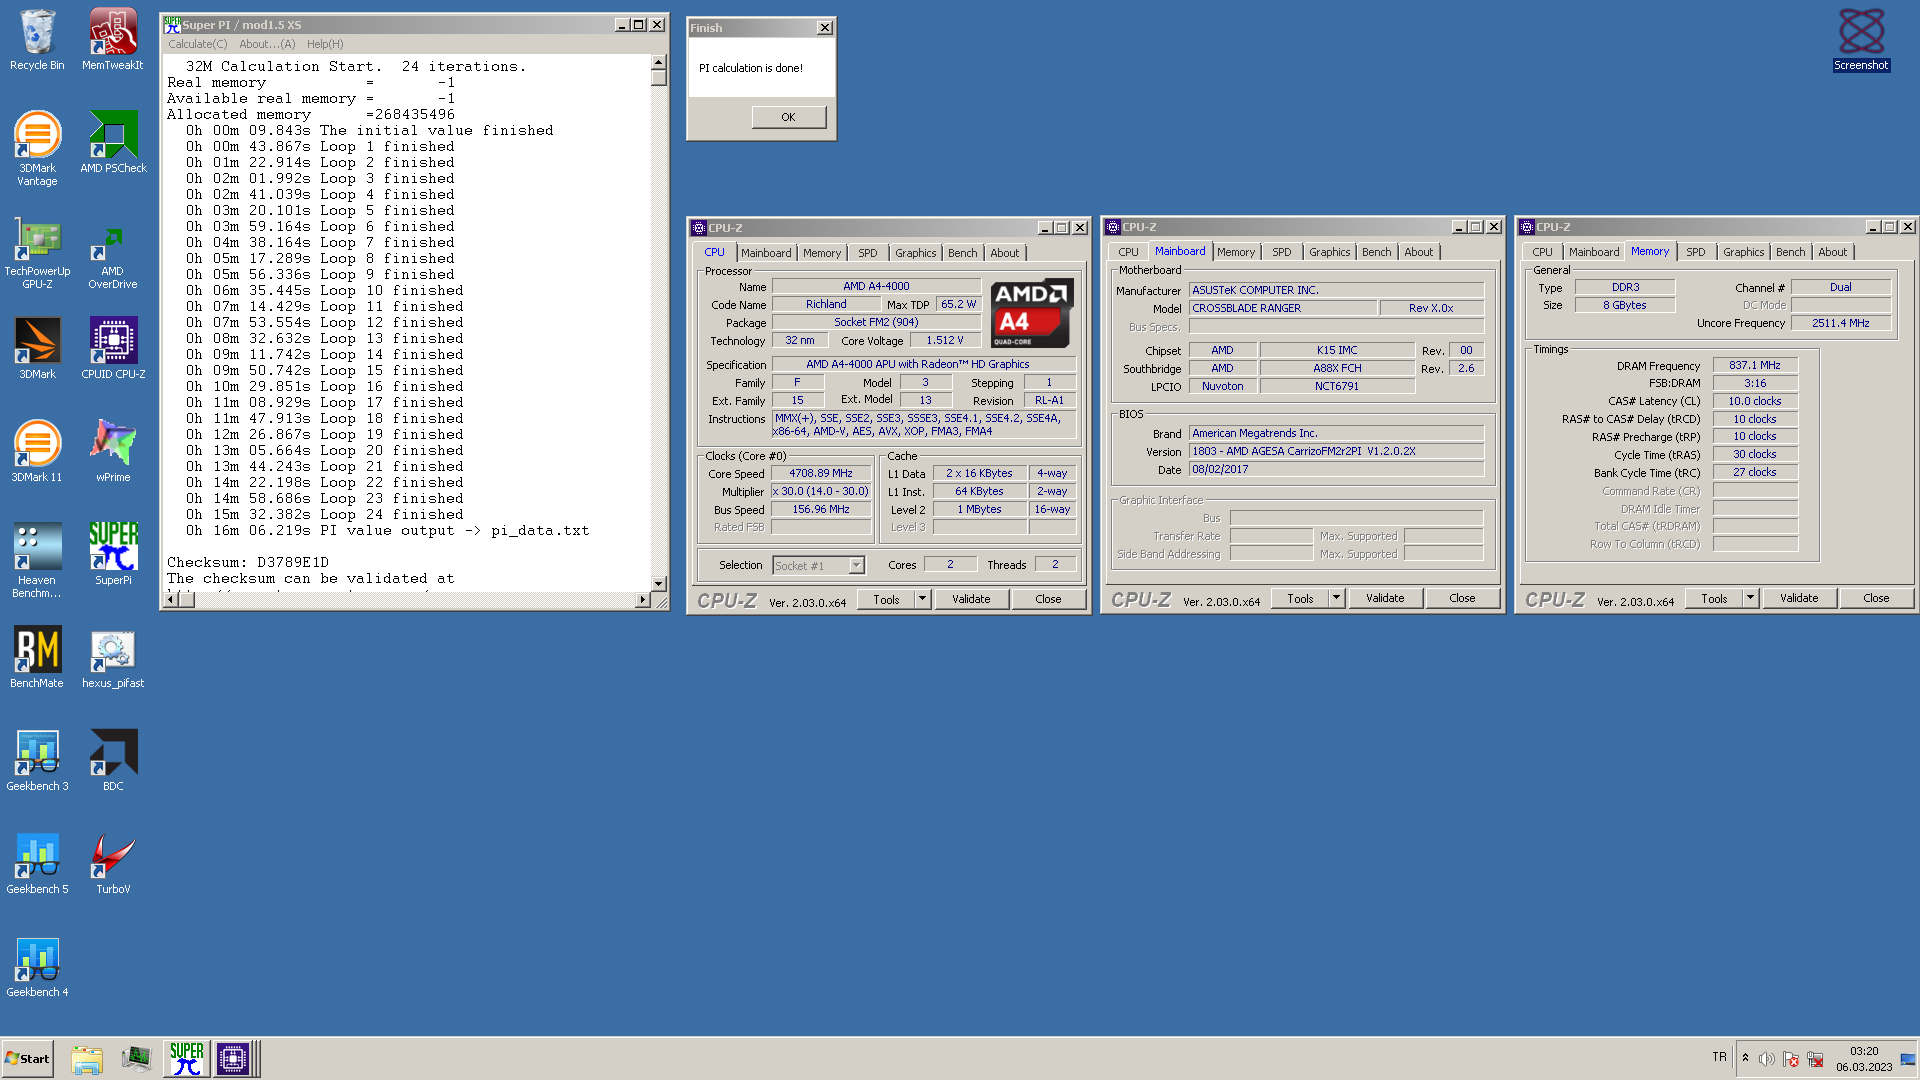The image size is (1920, 1080).
Task: Click the volume tray icon
Action: (x=1767, y=1059)
